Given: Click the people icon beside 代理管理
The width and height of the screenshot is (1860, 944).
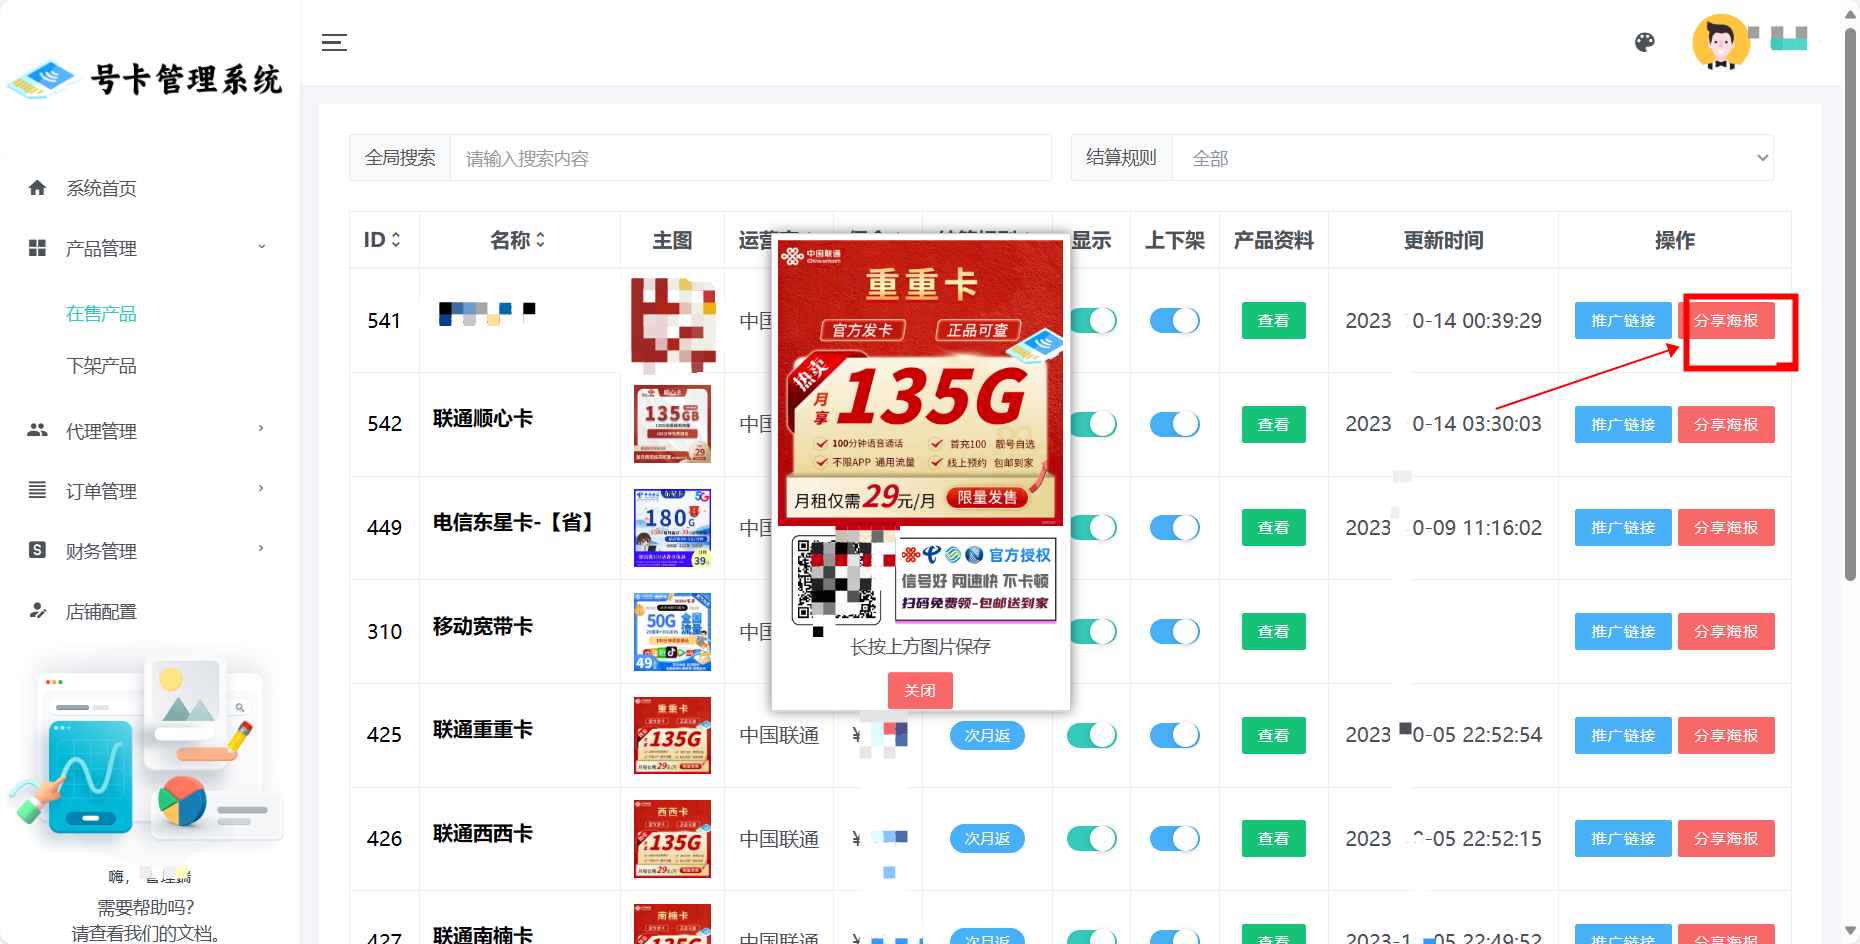Looking at the screenshot, I should 38,430.
